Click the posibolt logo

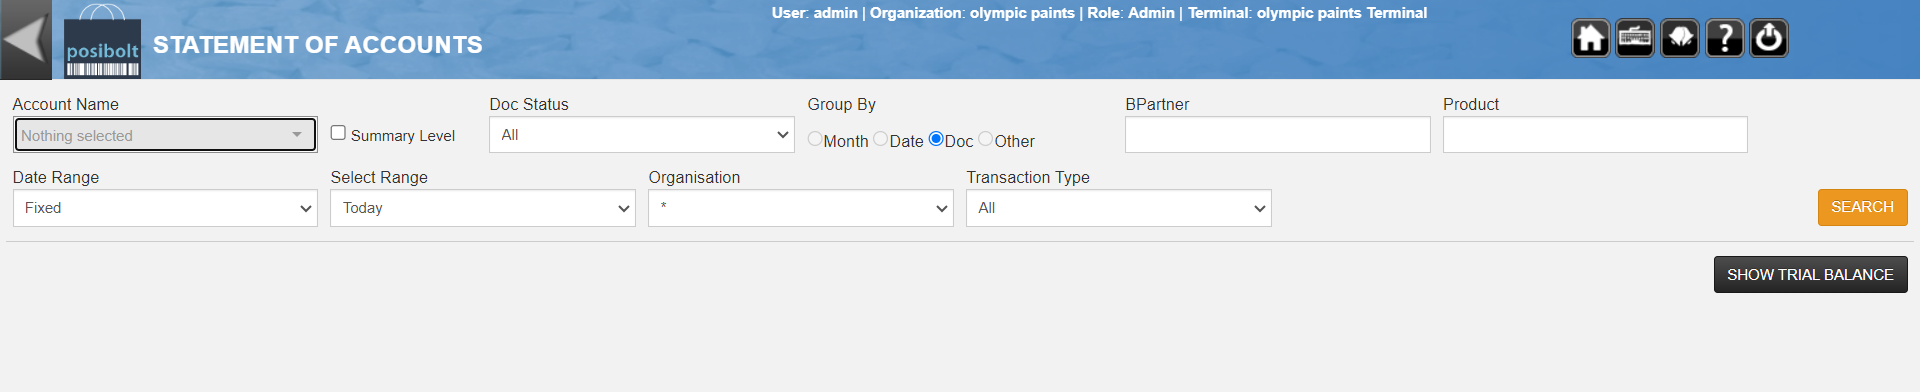point(102,42)
